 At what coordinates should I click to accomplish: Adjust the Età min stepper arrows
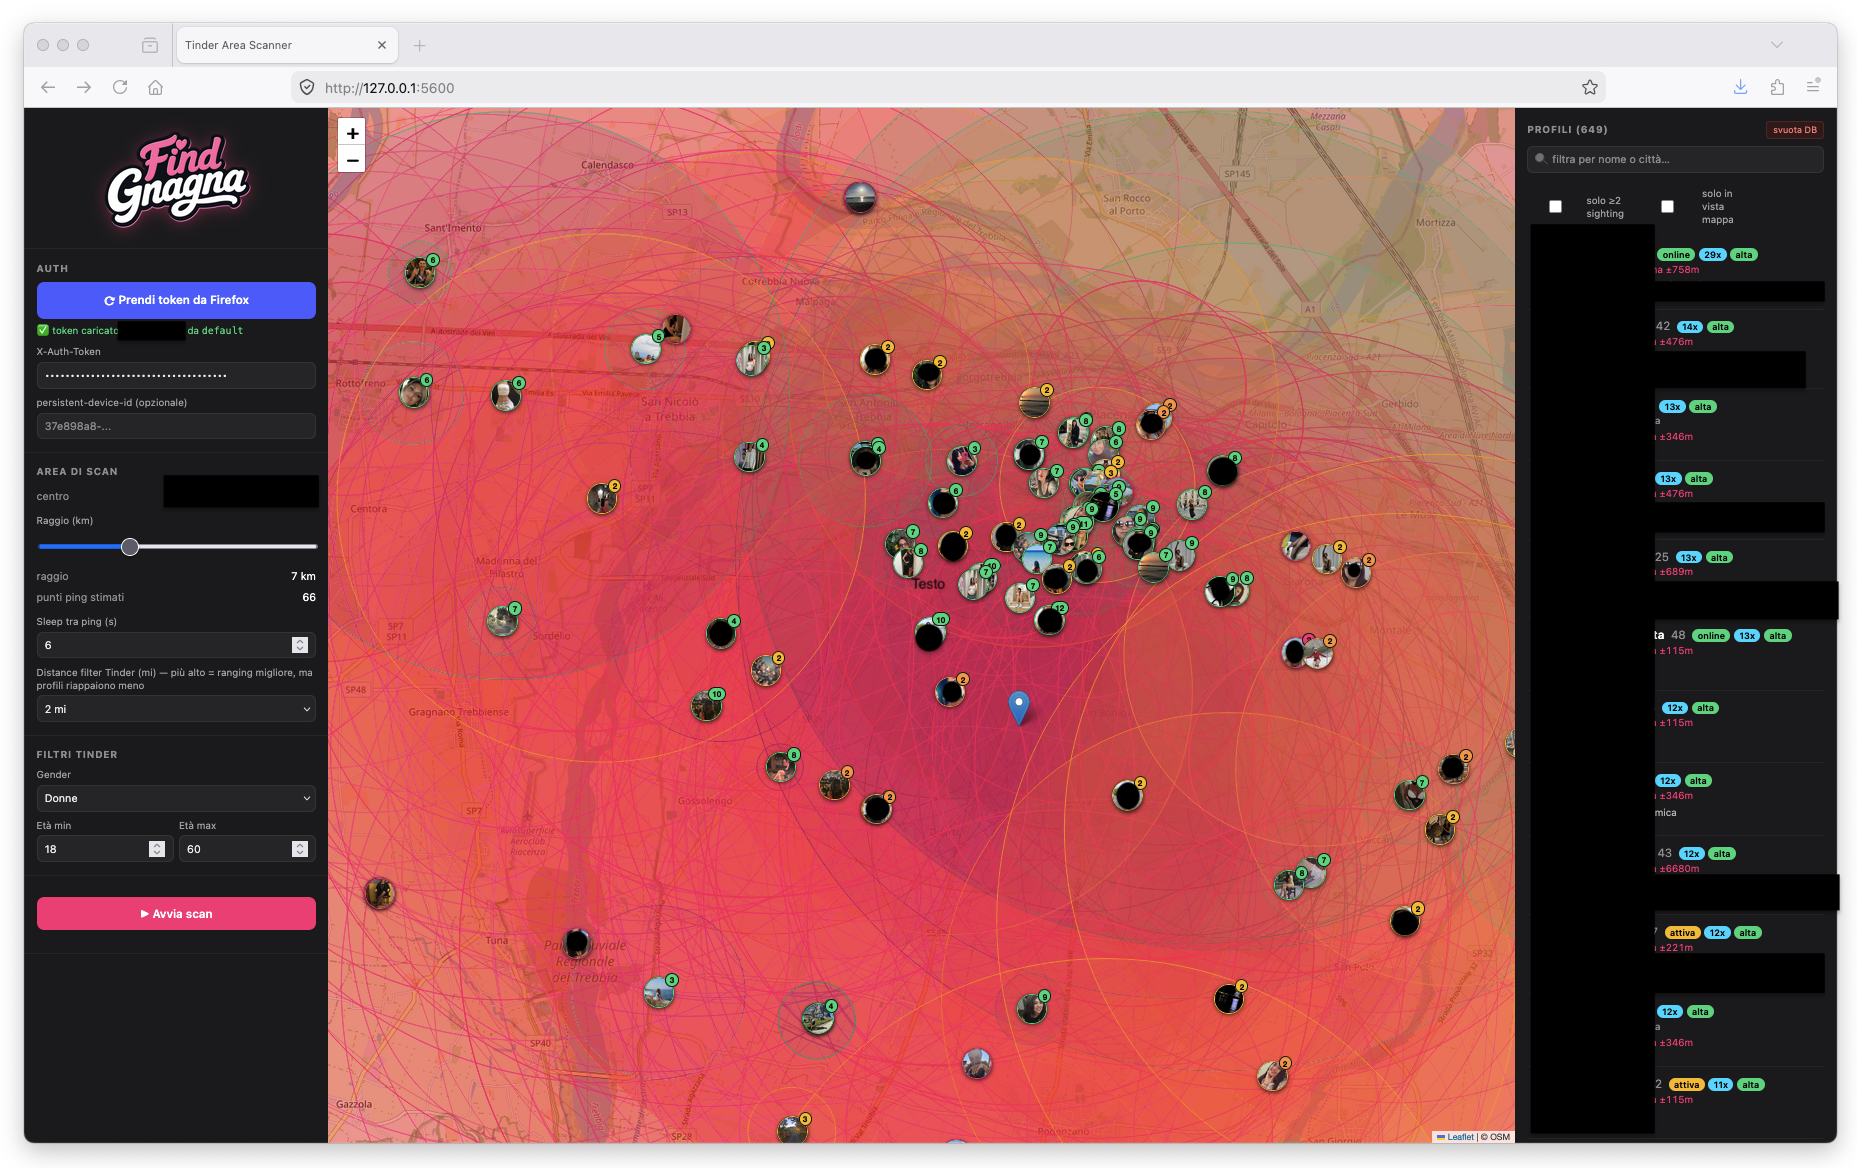tap(157, 849)
